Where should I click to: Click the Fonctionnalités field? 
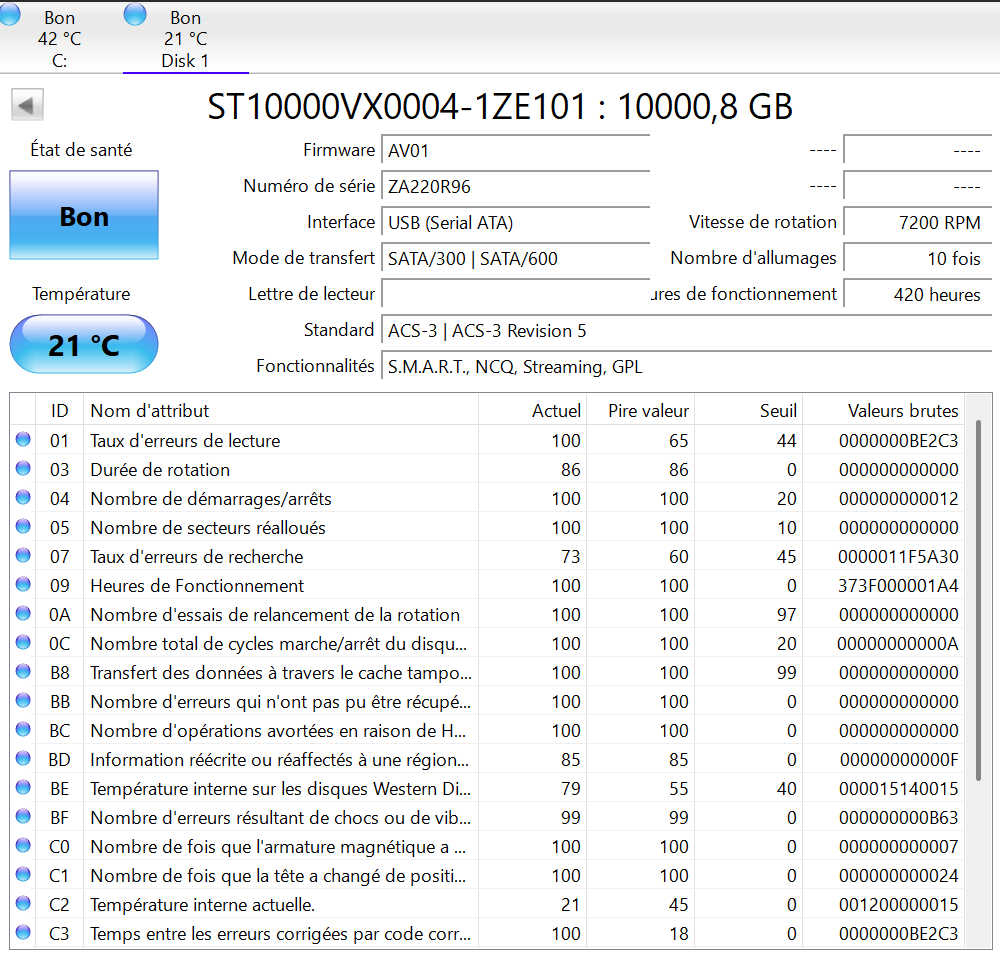[686, 367]
